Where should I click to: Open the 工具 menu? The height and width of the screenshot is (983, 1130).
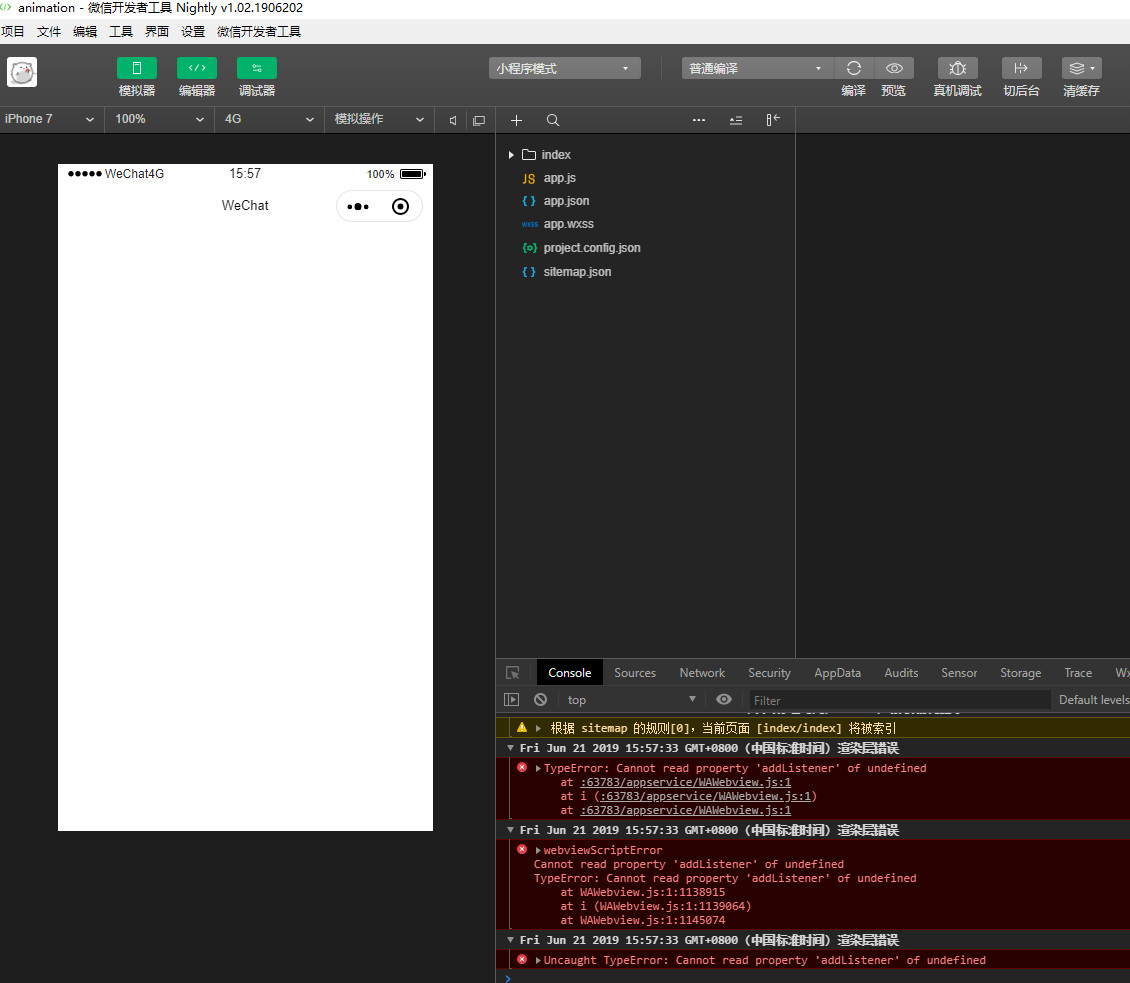[120, 32]
